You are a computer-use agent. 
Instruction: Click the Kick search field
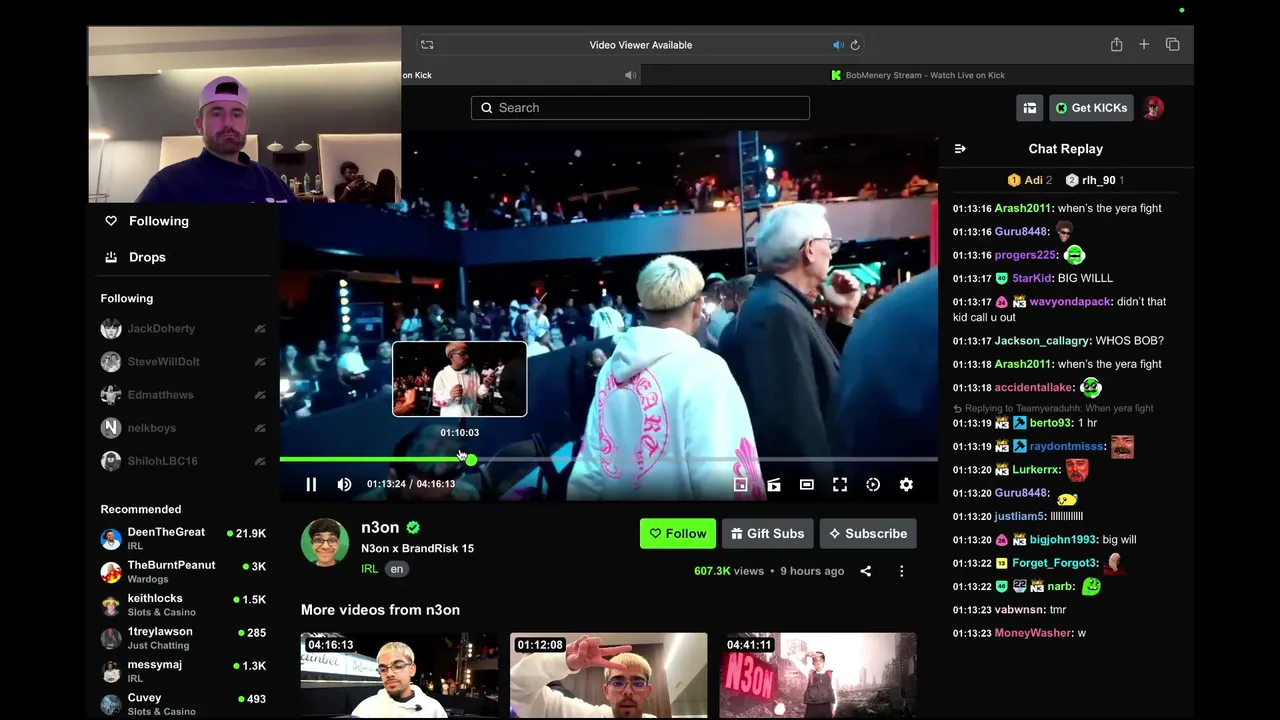click(x=640, y=108)
